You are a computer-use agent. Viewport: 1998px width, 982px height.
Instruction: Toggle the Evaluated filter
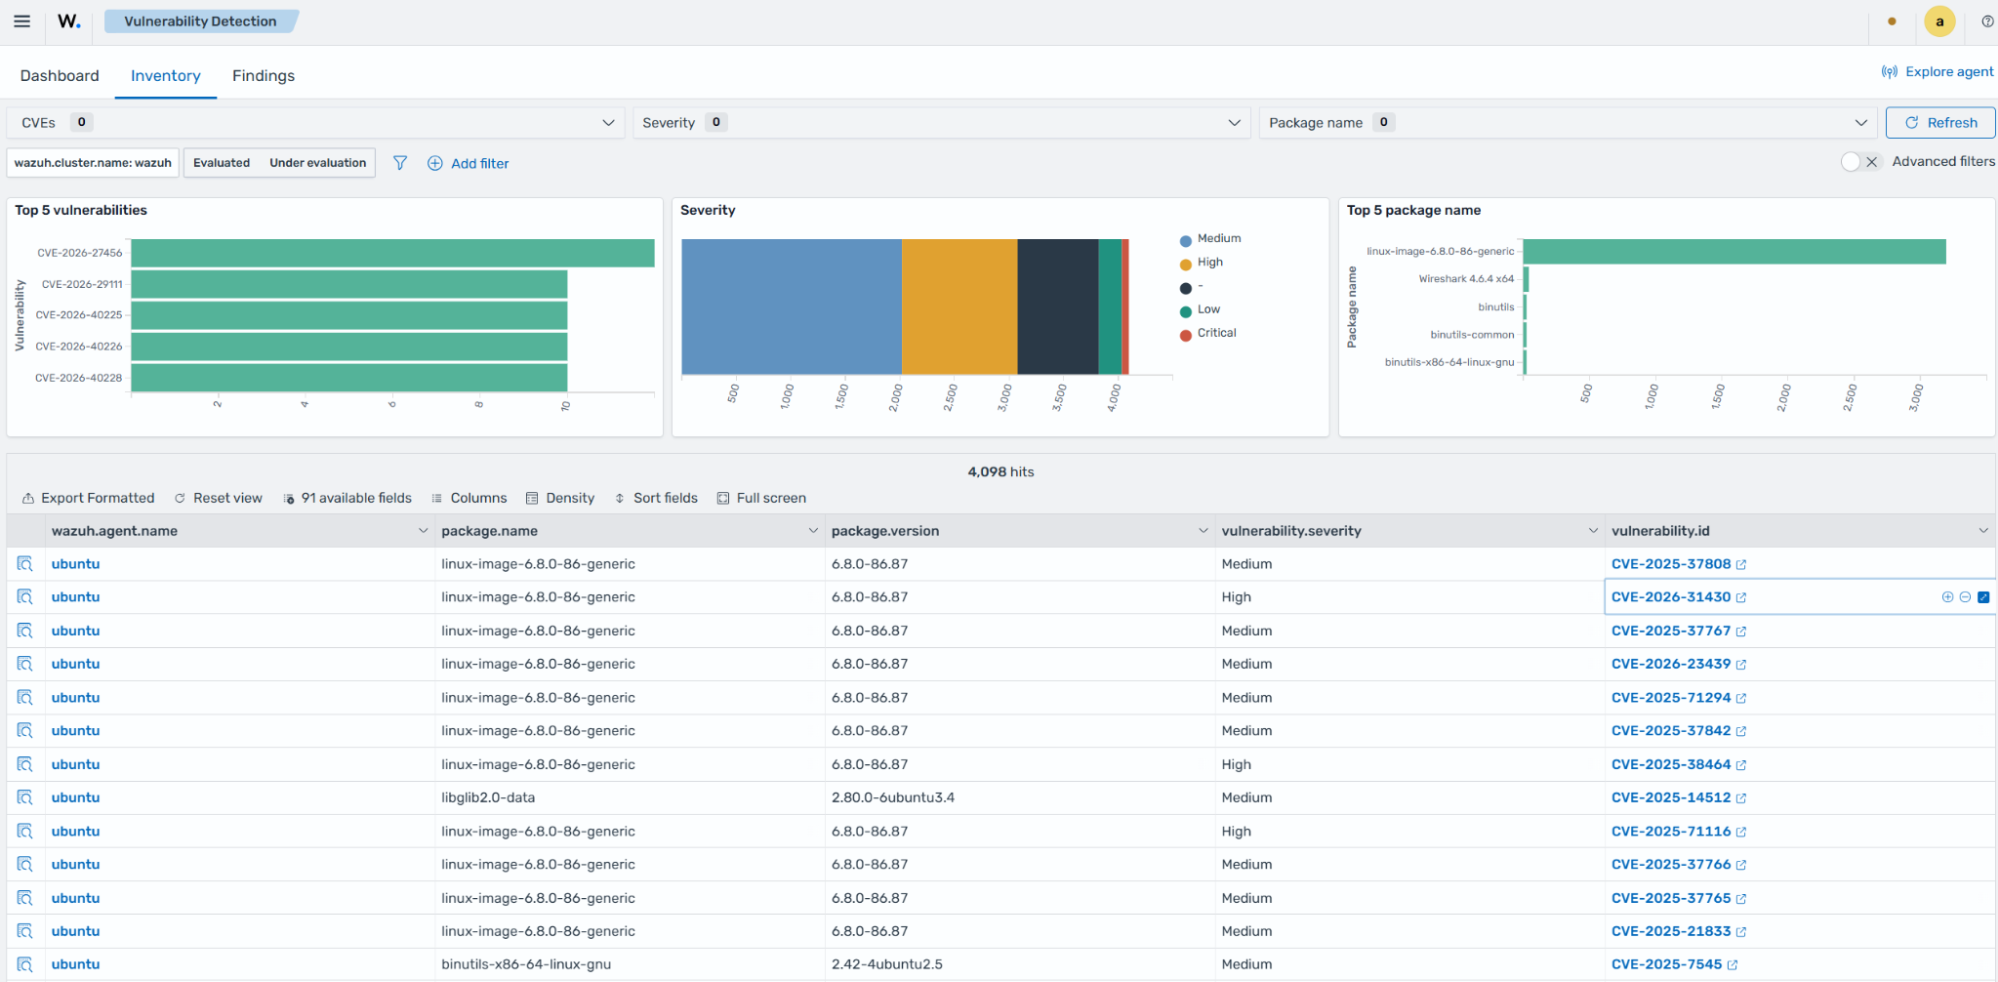221,163
